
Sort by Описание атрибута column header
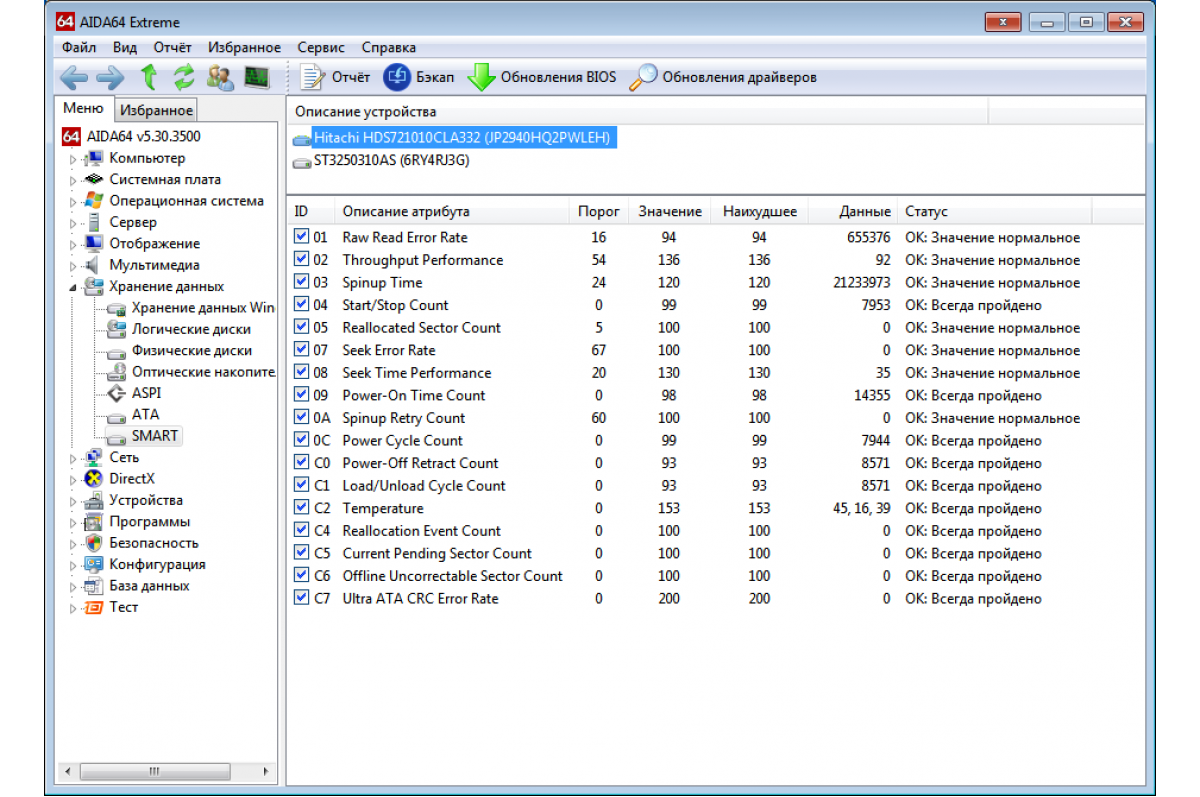tap(453, 211)
